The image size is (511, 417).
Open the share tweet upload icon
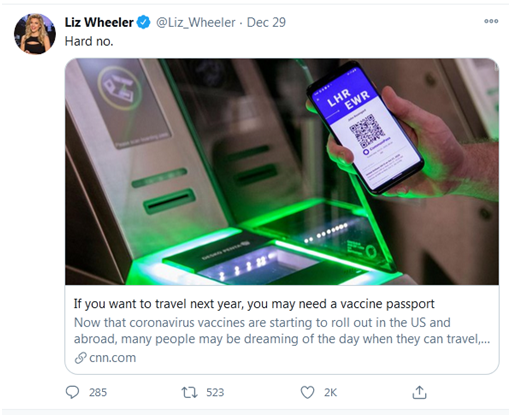pos(419,392)
